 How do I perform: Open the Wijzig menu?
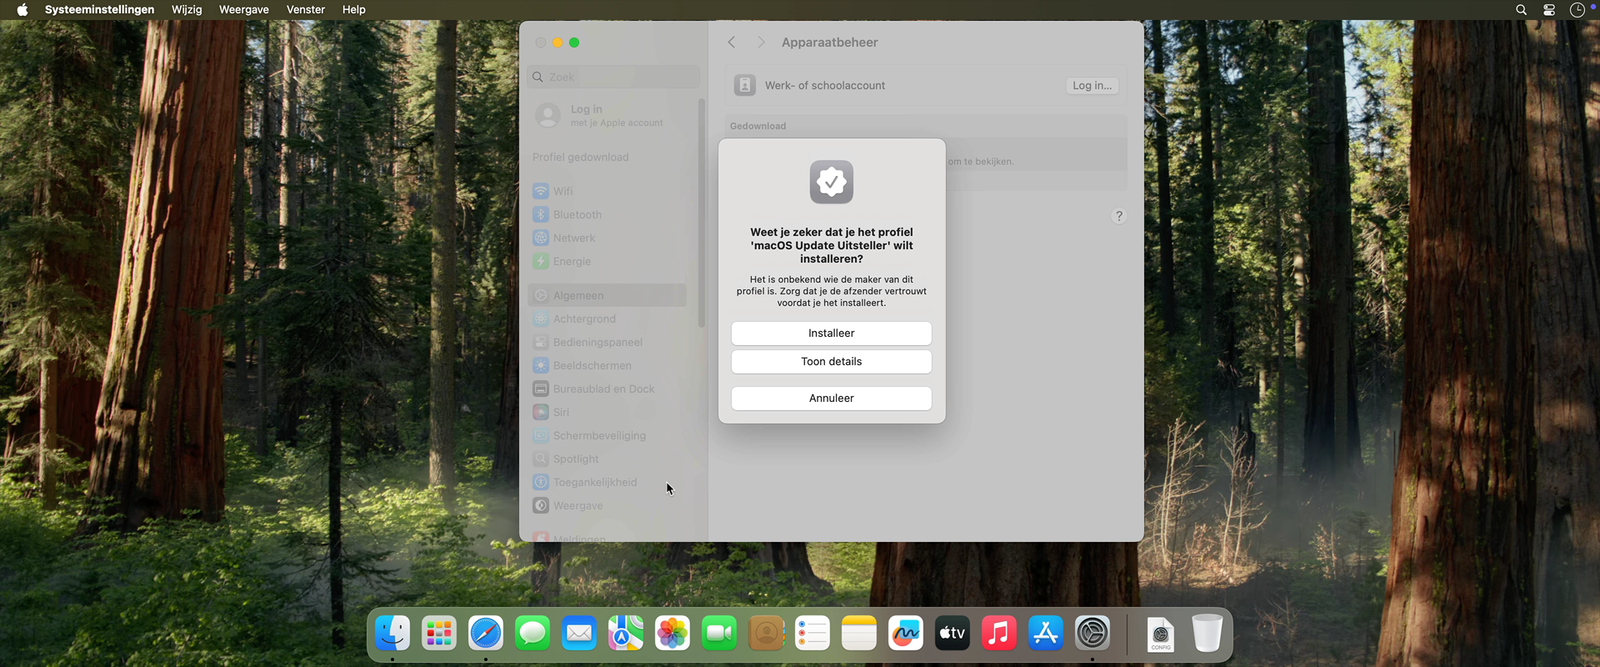pos(187,10)
